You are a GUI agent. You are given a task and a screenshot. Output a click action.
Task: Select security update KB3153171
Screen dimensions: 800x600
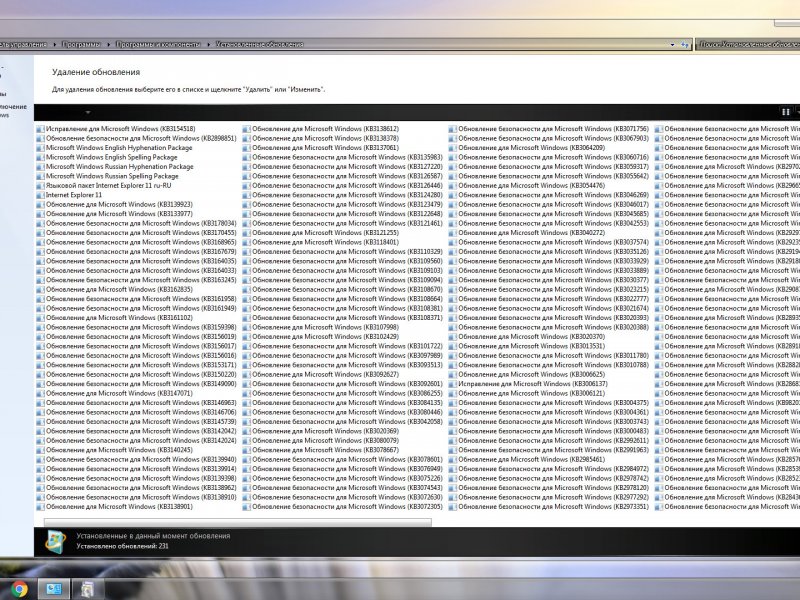(x=137, y=365)
